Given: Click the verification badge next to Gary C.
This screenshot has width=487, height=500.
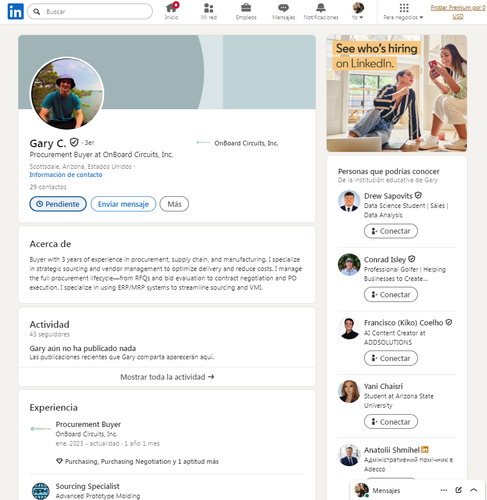Looking at the screenshot, I should click(74, 143).
